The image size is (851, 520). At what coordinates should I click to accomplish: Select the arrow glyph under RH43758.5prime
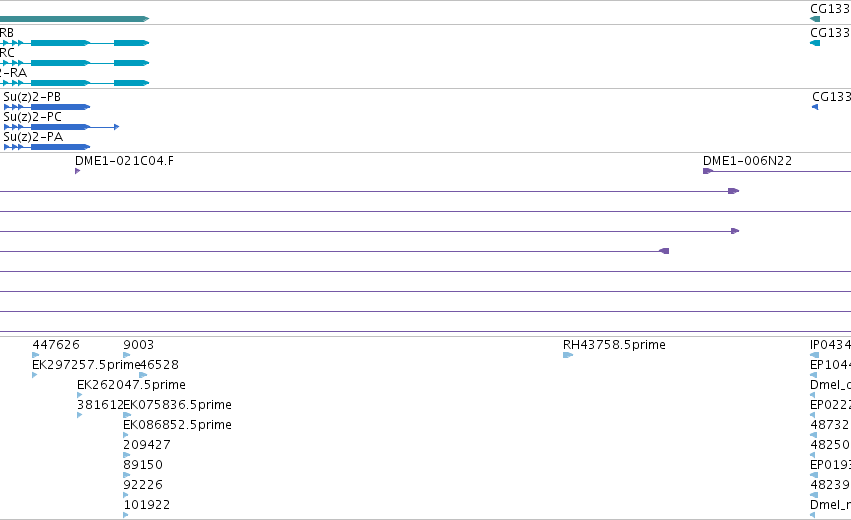pyautogui.click(x=568, y=355)
